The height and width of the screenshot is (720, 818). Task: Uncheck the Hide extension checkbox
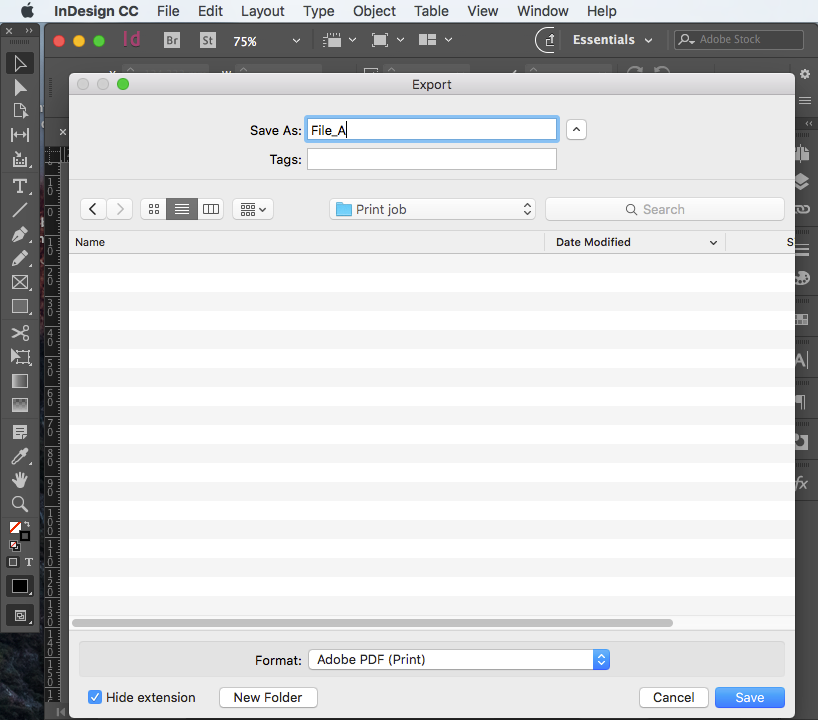click(95, 697)
